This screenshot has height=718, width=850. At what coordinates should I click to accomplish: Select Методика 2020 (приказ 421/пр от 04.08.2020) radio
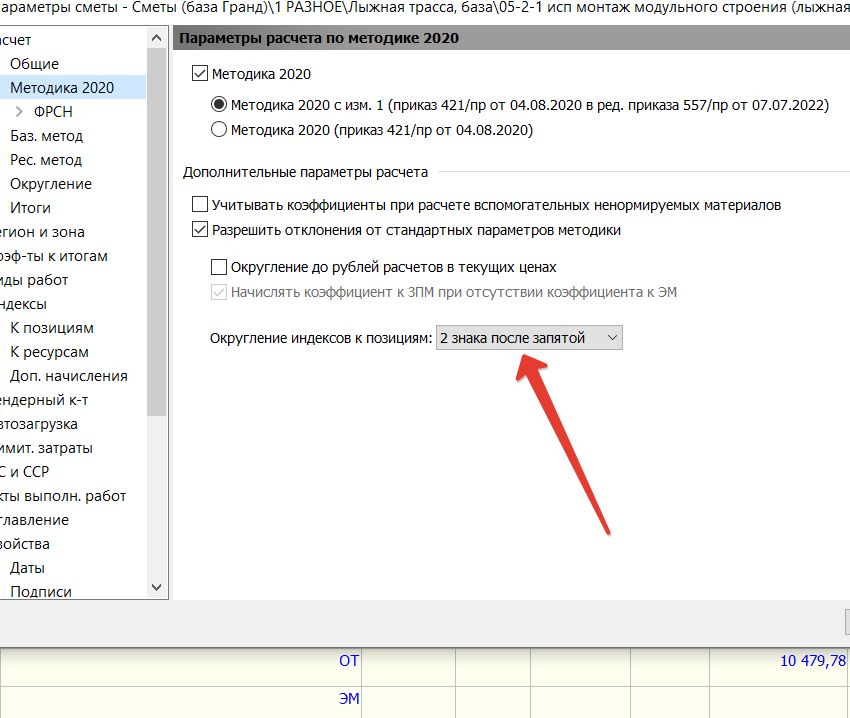coord(218,130)
